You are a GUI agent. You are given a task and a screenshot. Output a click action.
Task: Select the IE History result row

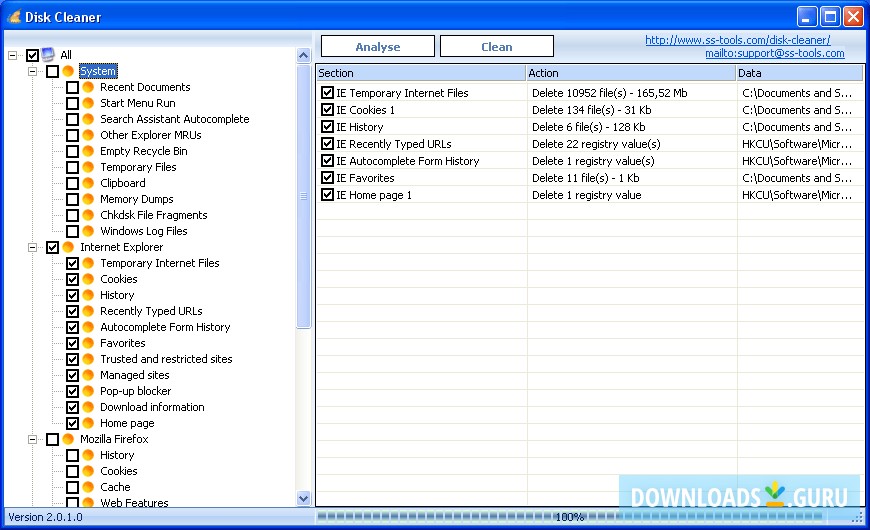pos(590,127)
